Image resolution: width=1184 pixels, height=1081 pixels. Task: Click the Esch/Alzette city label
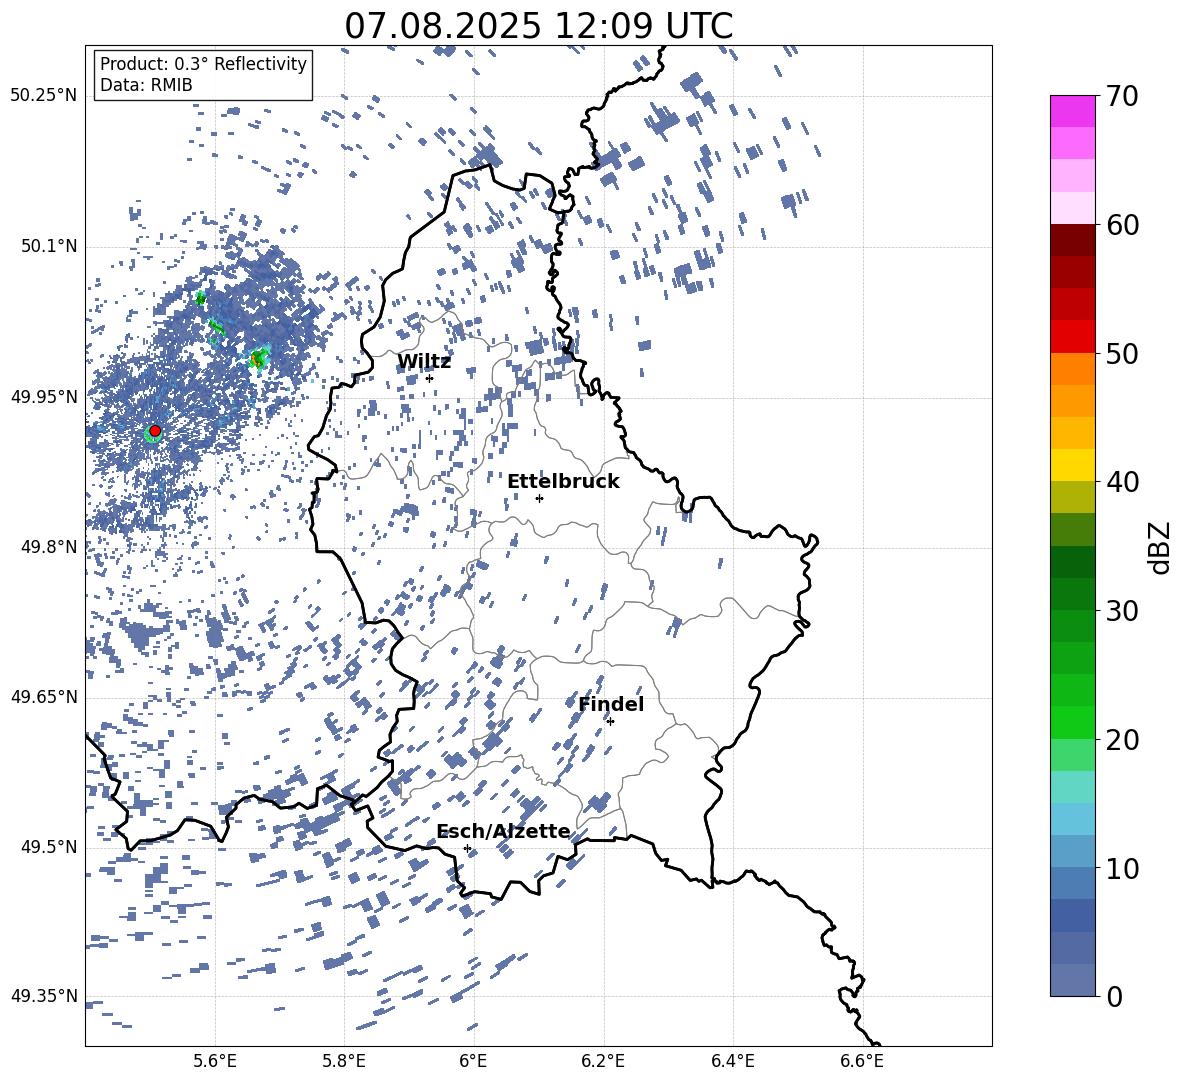click(x=503, y=831)
